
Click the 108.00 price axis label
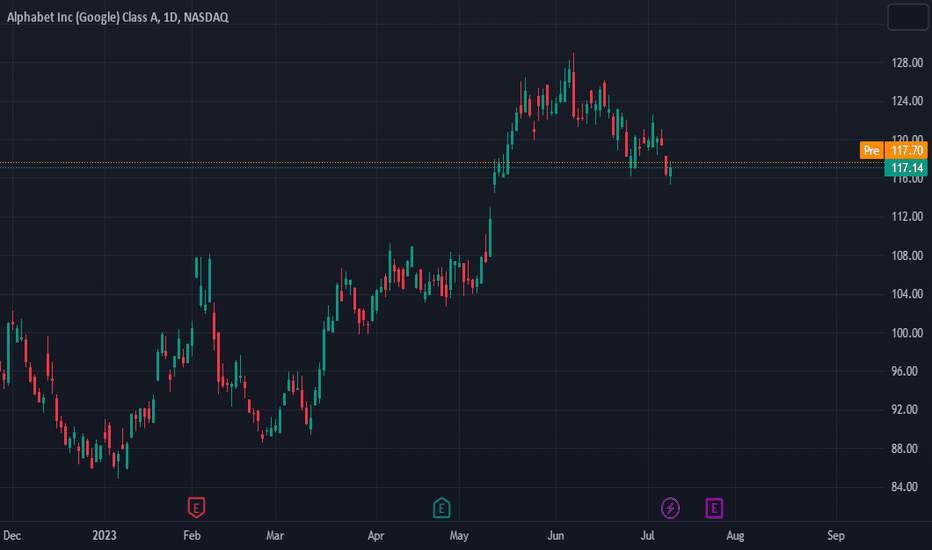[907, 256]
